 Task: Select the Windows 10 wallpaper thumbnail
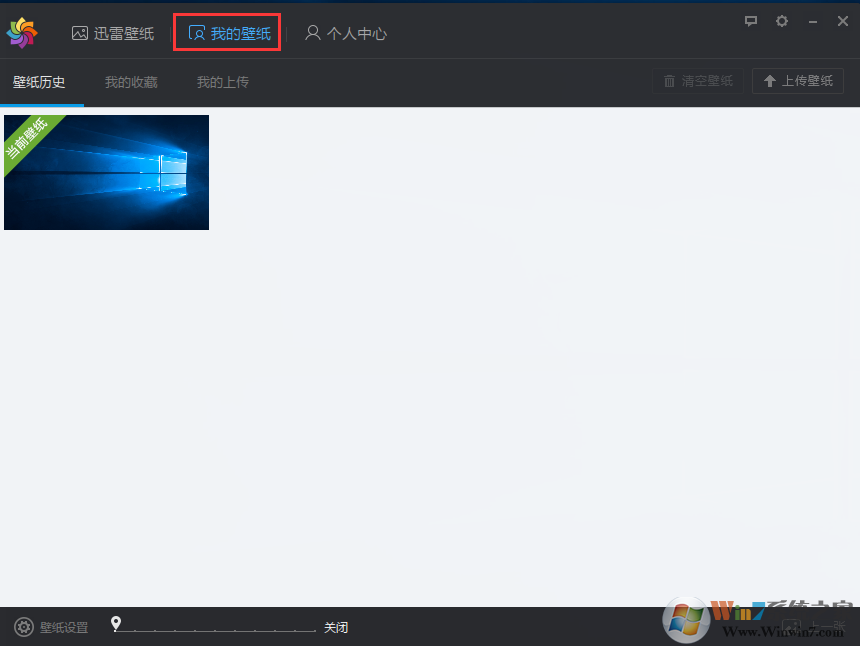tap(106, 172)
